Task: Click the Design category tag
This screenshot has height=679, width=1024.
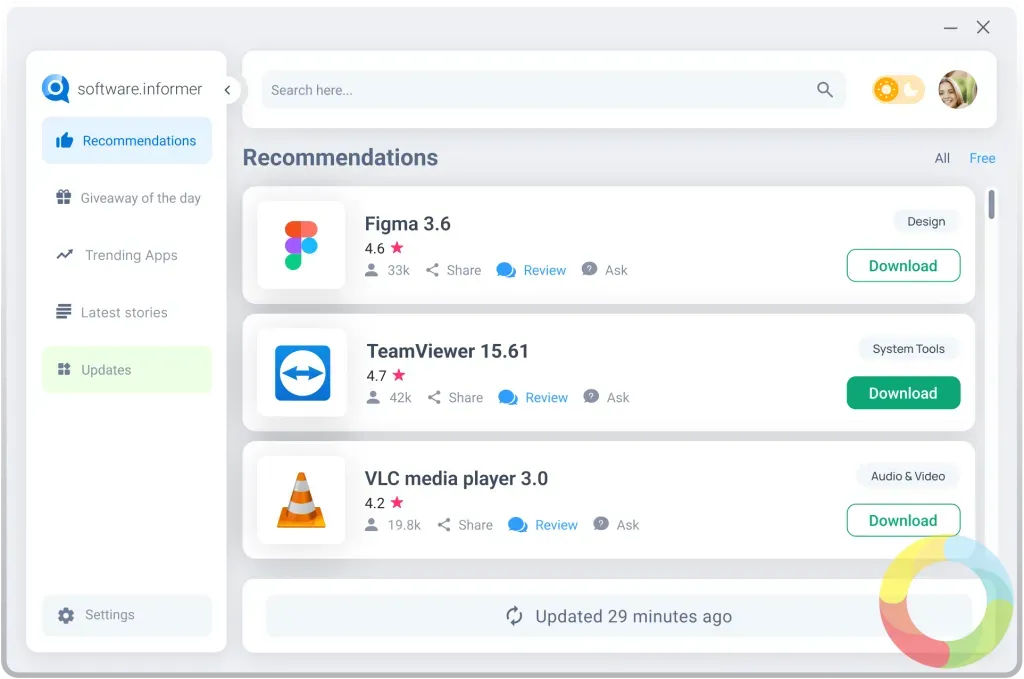Action: tap(926, 221)
